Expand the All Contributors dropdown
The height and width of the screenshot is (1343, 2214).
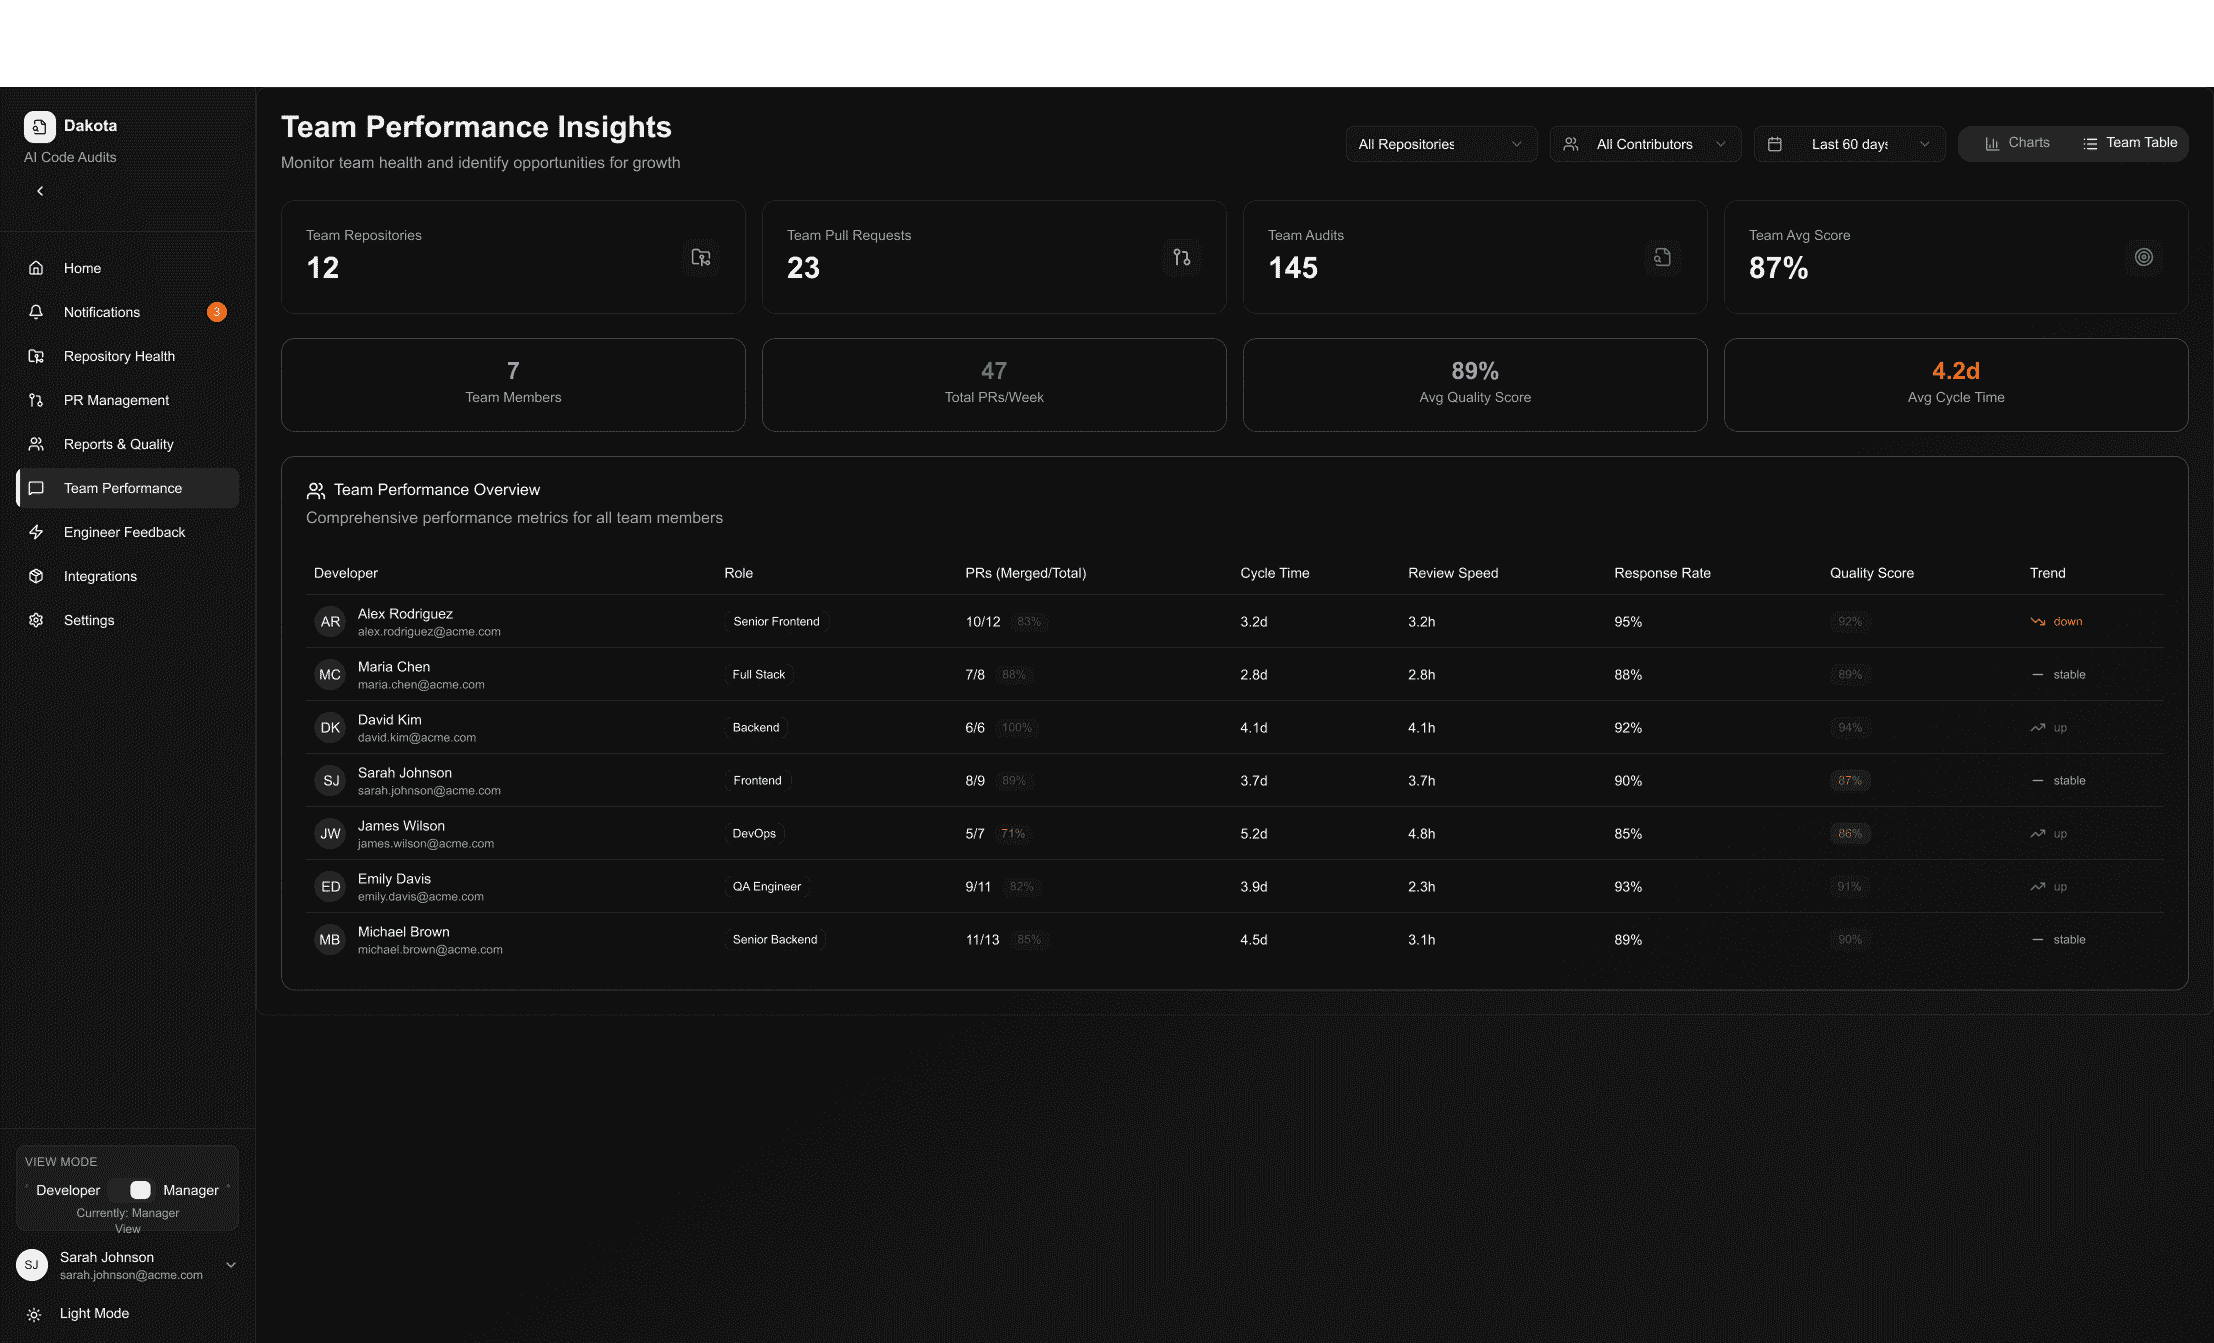[1644, 144]
